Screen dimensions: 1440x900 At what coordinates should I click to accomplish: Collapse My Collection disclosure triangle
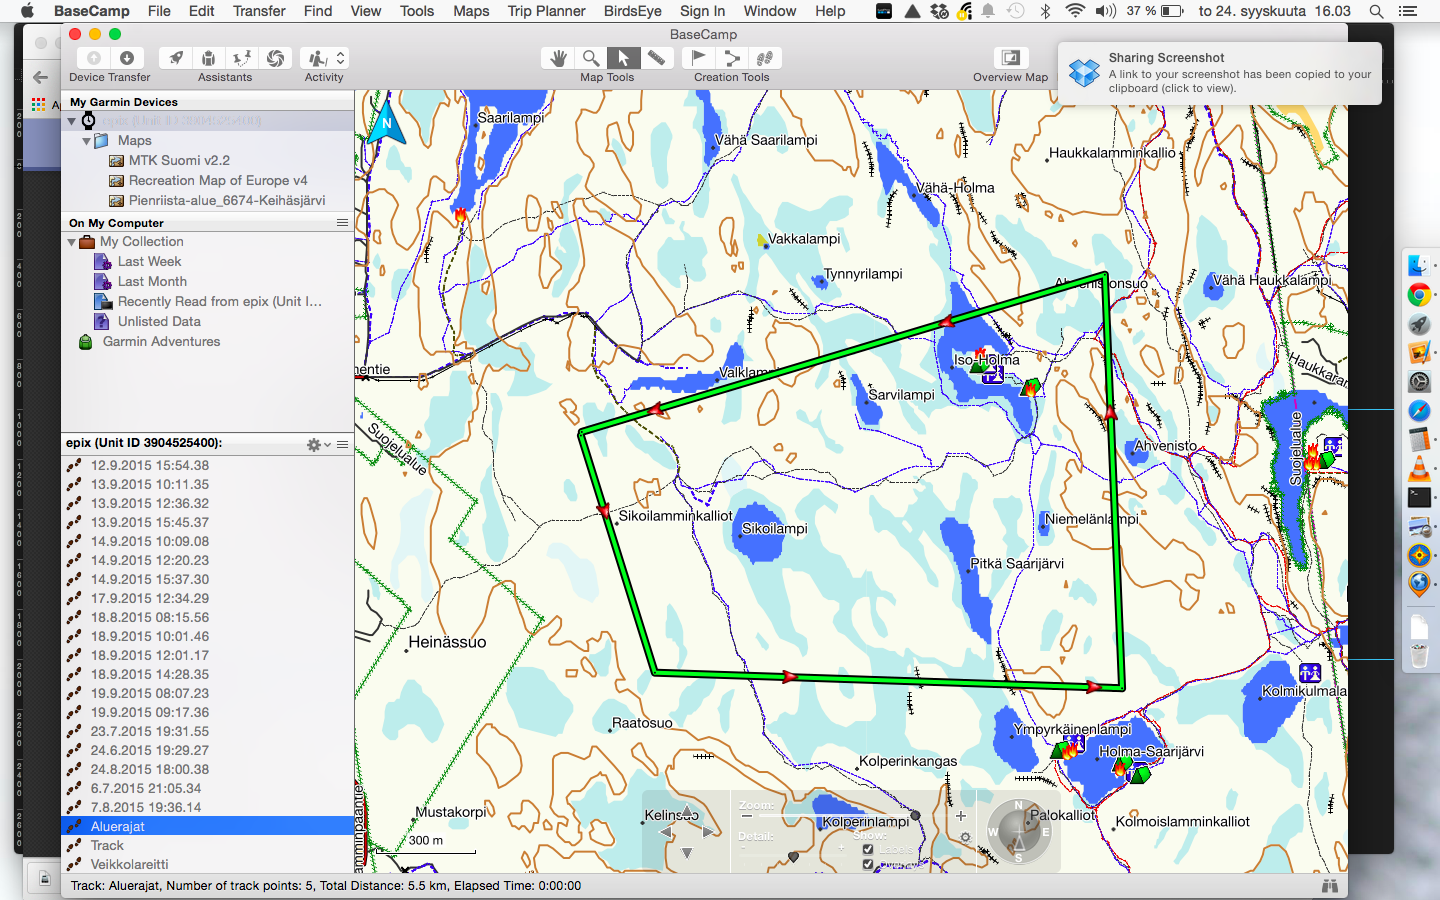(72, 242)
